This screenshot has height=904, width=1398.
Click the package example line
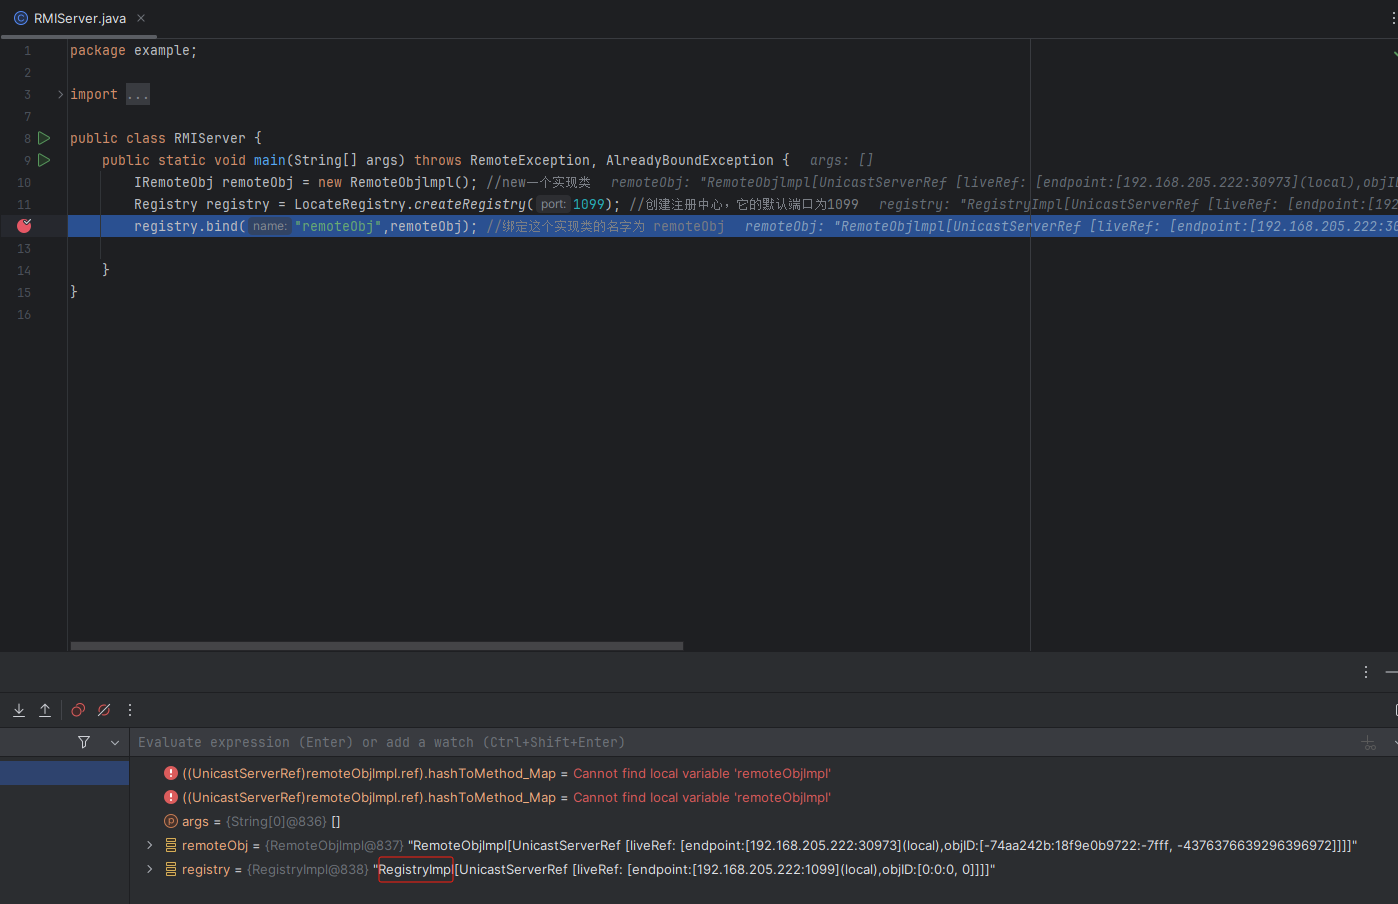point(134,50)
